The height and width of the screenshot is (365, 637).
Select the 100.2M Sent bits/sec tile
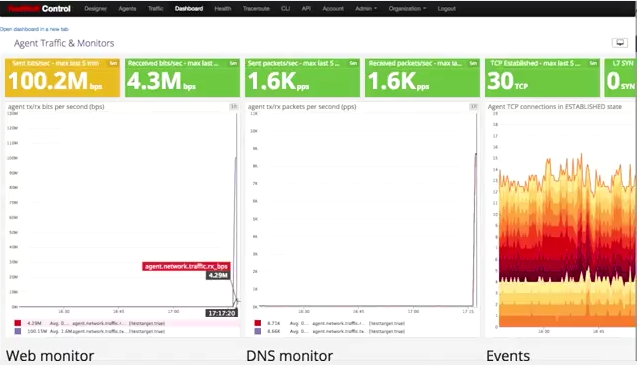(x=62, y=78)
